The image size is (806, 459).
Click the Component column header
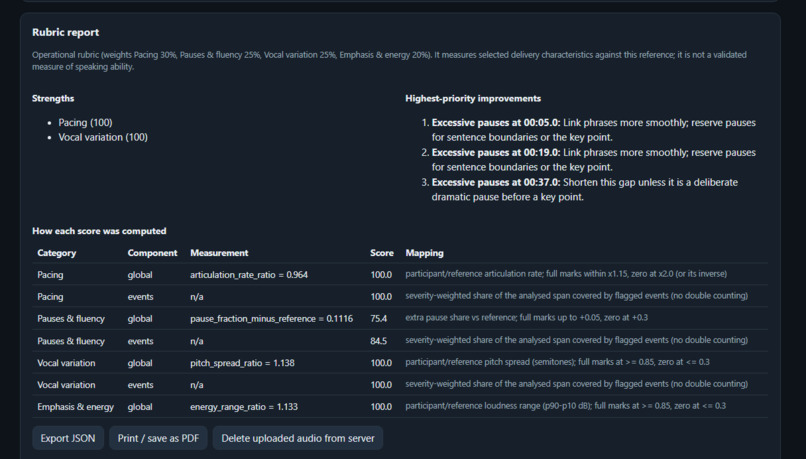pyautogui.click(x=152, y=253)
